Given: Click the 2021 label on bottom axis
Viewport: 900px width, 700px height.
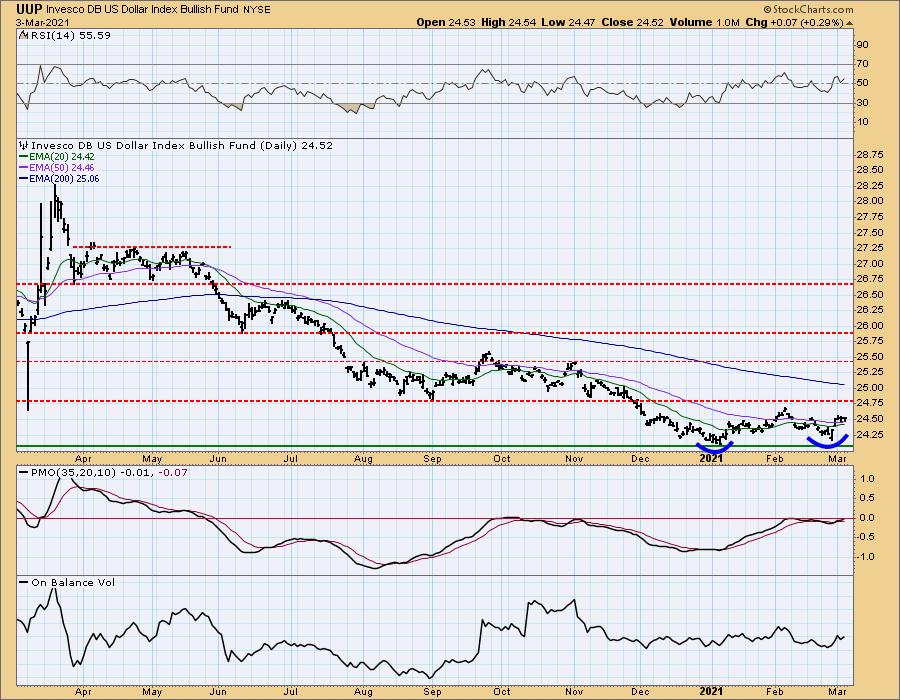Looking at the screenshot, I should pos(711,691).
